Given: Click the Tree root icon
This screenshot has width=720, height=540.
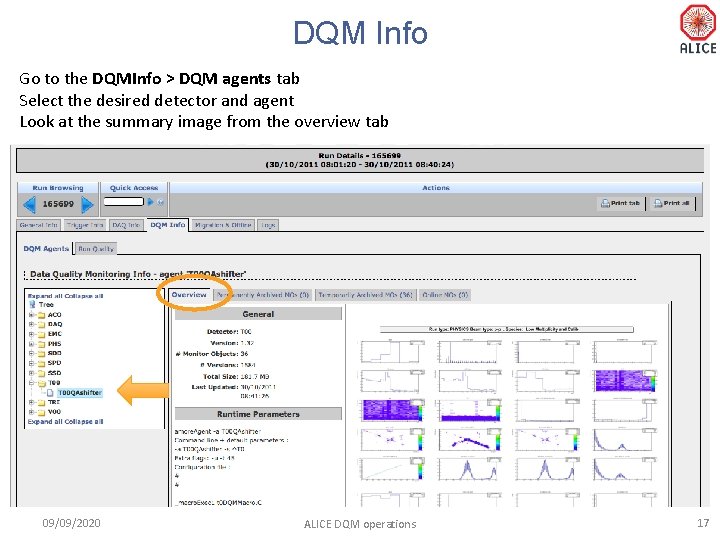Looking at the screenshot, I should (x=32, y=304).
